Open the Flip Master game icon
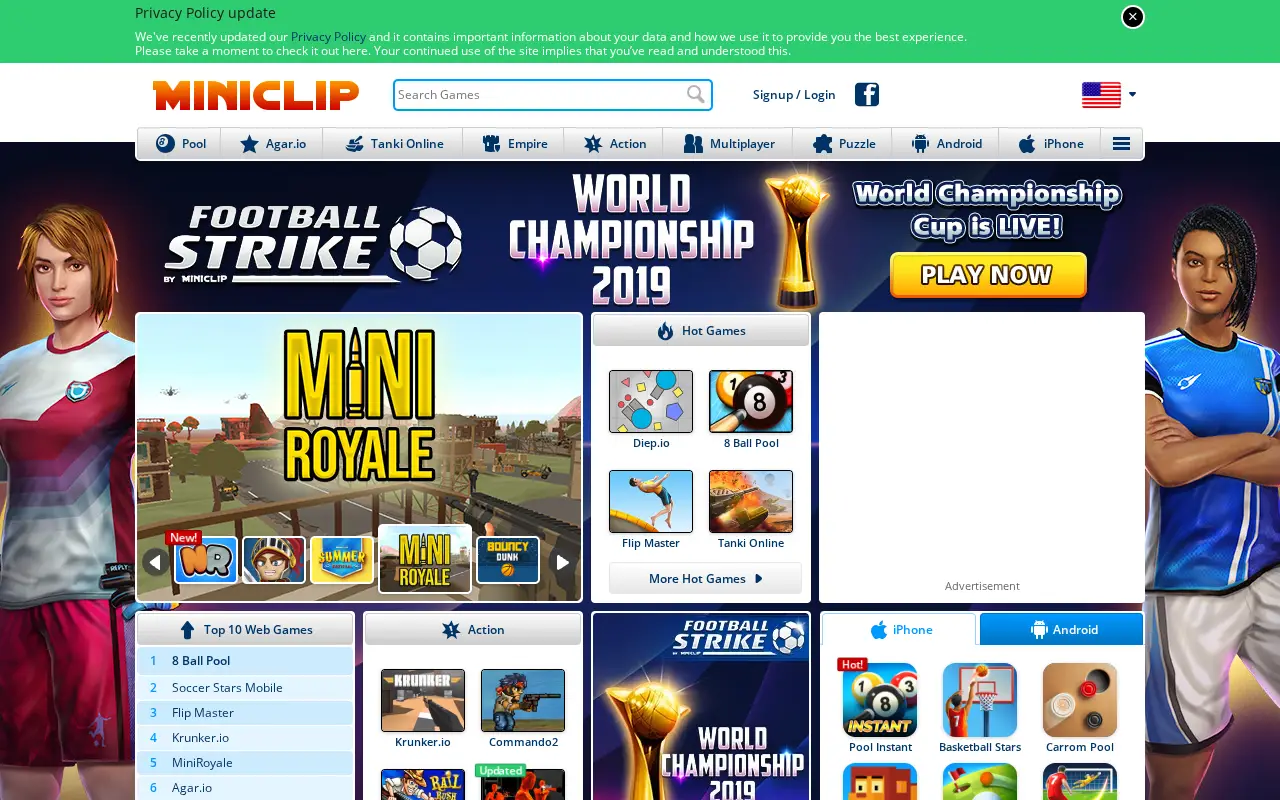The image size is (1280, 800). pyautogui.click(x=651, y=501)
